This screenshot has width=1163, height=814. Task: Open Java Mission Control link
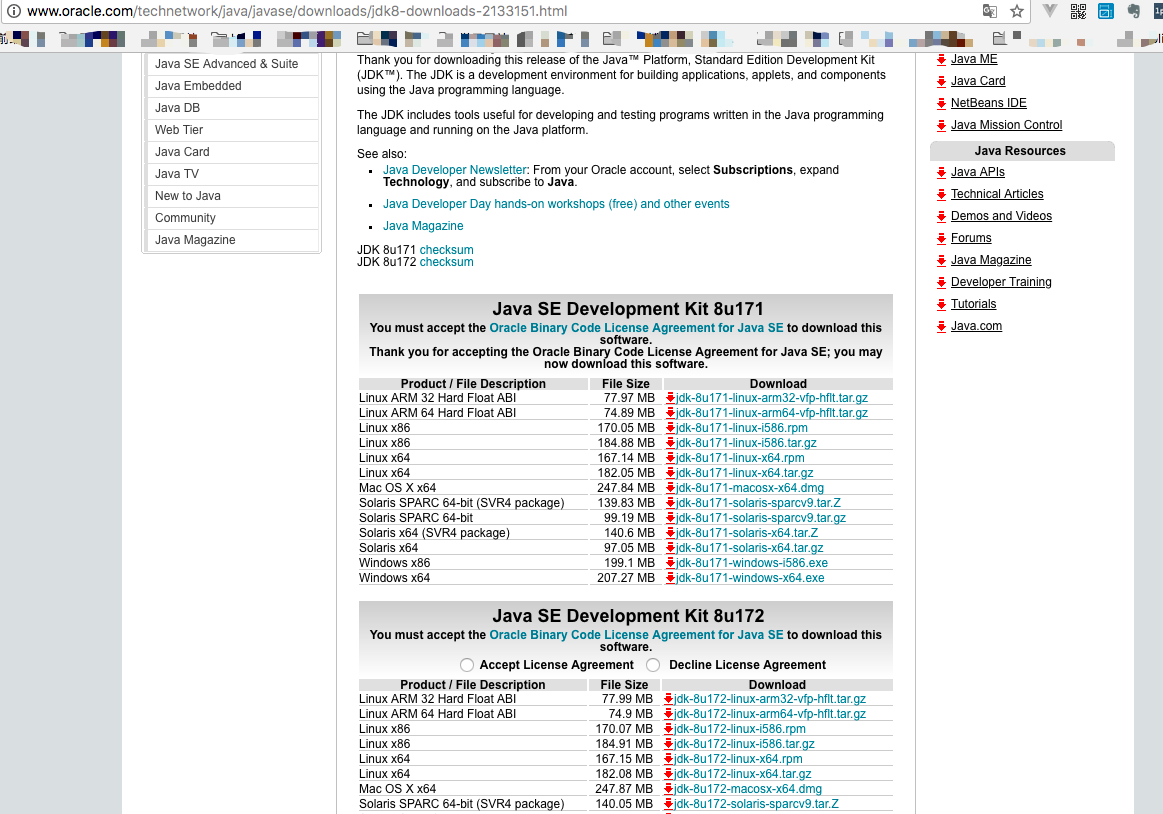[x=1006, y=125]
